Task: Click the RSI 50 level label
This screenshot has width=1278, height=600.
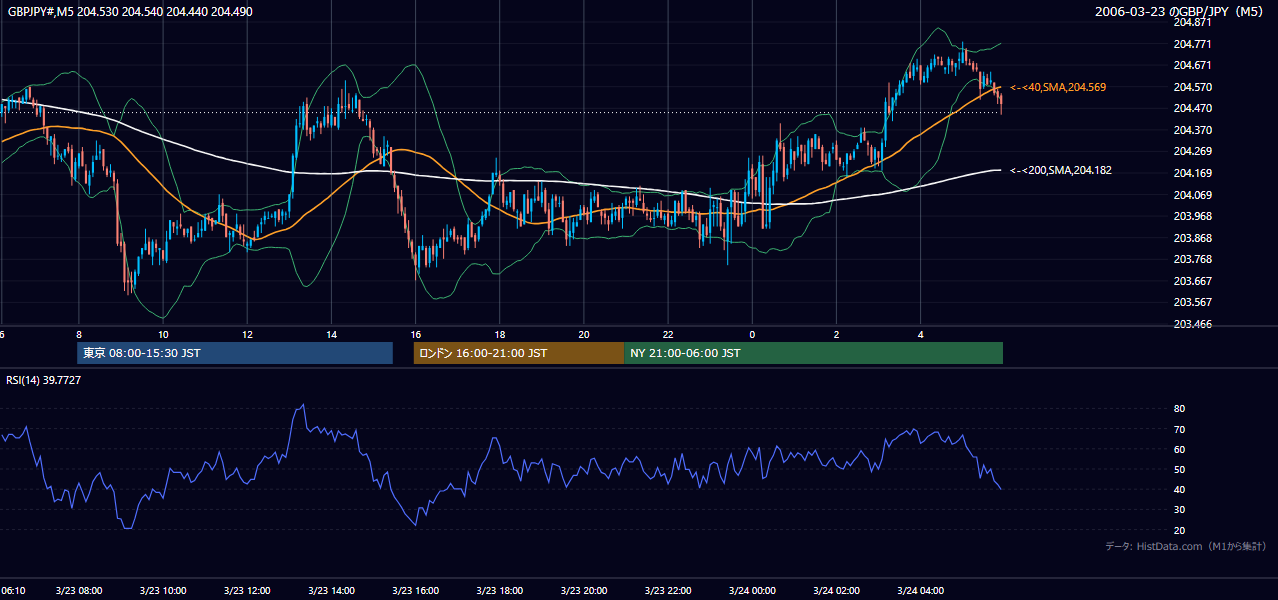Action: [1179, 469]
